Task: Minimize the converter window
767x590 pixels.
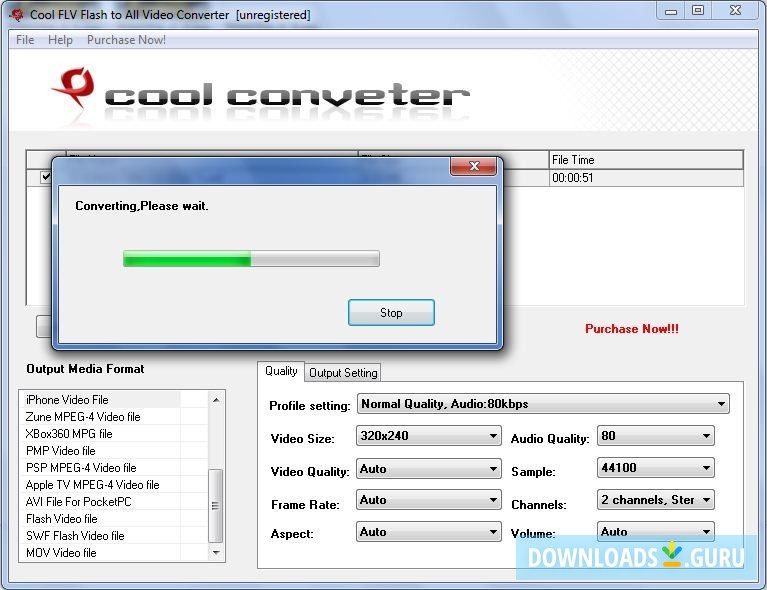Action: (x=671, y=11)
